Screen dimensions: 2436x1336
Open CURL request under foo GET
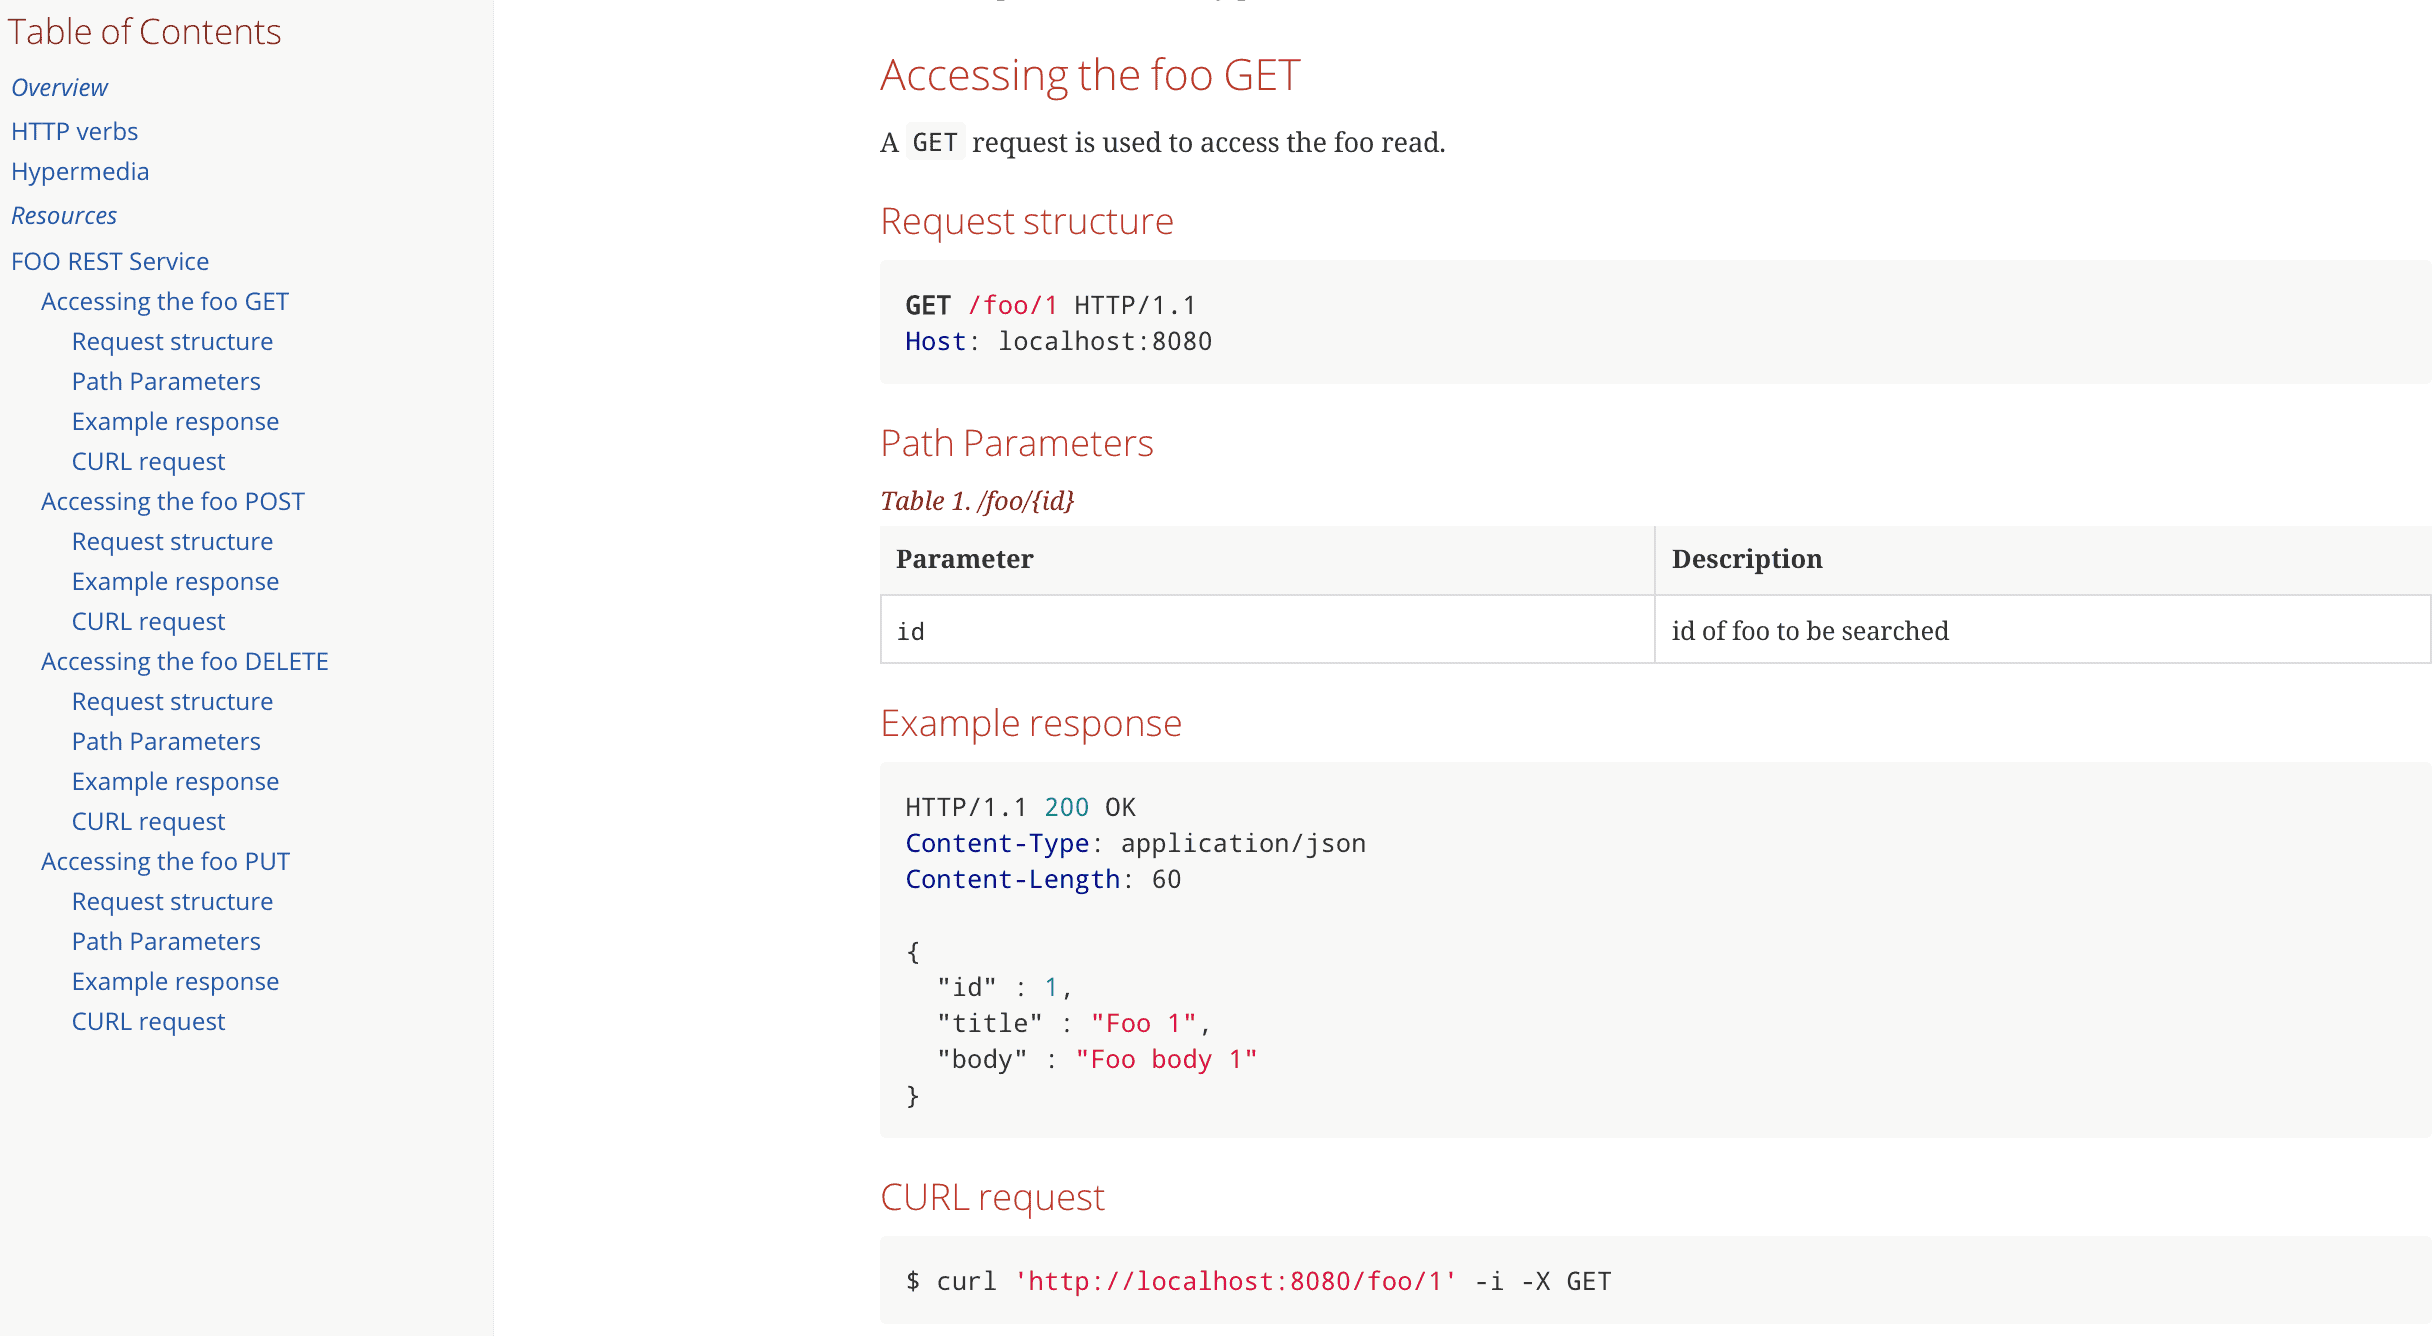[148, 461]
